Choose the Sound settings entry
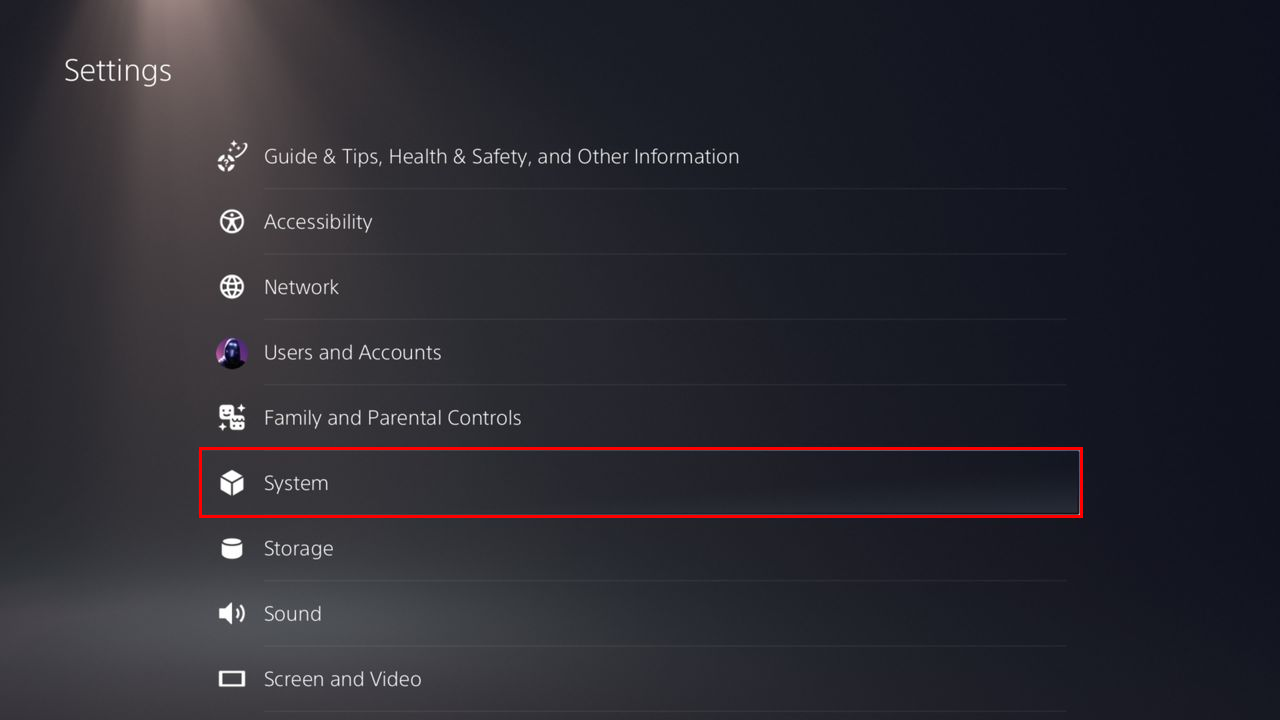 (292, 614)
